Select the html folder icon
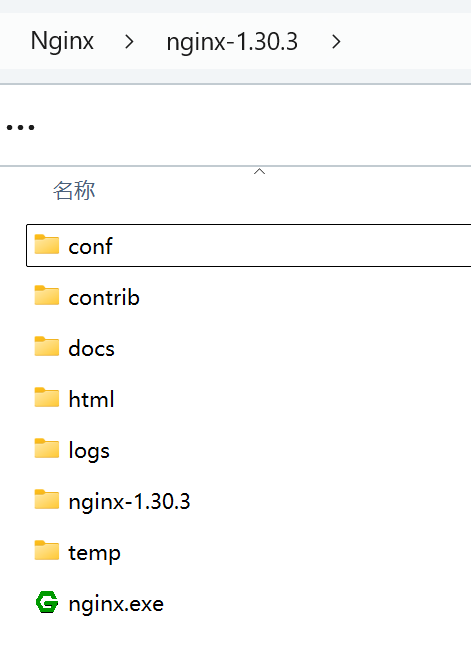 tap(47, 398)
